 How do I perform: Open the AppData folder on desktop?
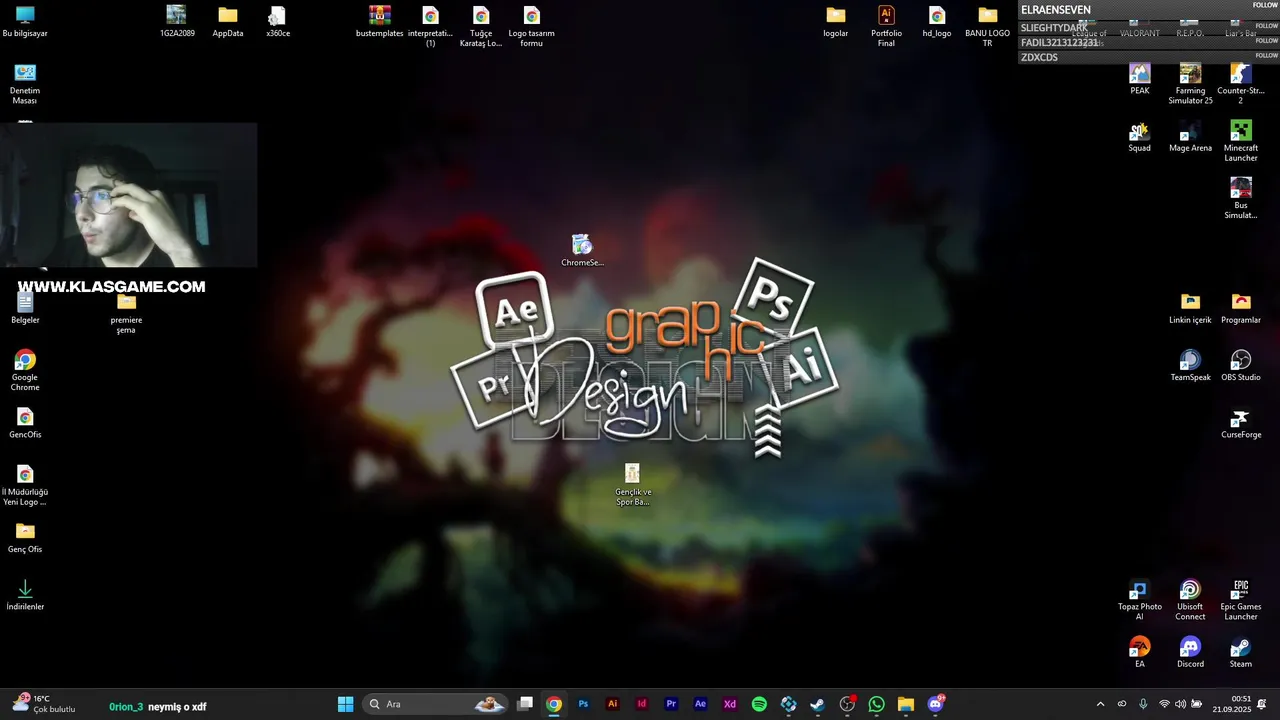coord(228,21)
